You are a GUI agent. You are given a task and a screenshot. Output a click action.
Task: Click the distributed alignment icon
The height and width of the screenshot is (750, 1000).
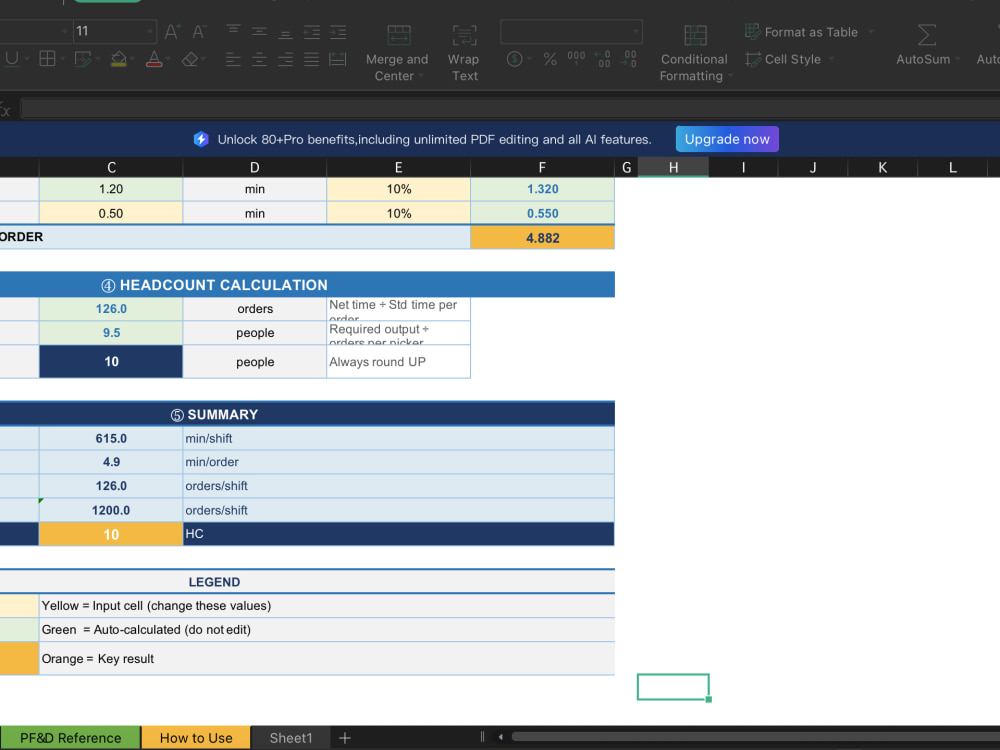coord(337,59)
